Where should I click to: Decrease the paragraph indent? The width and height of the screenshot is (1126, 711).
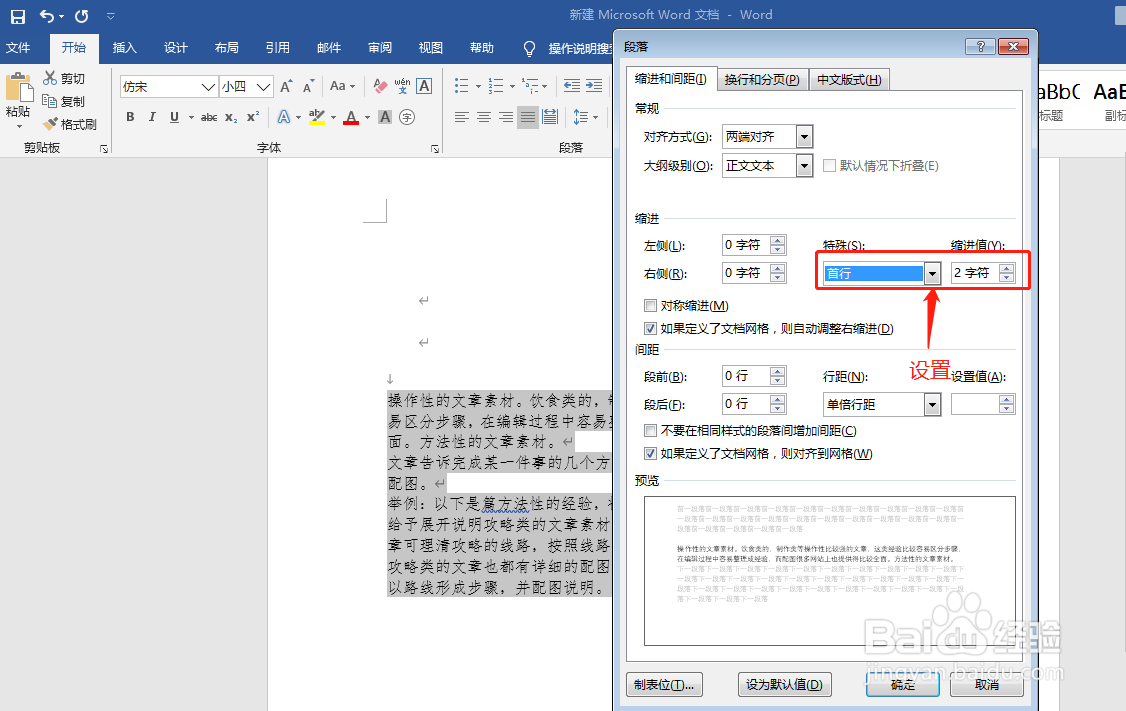(572, 87)
